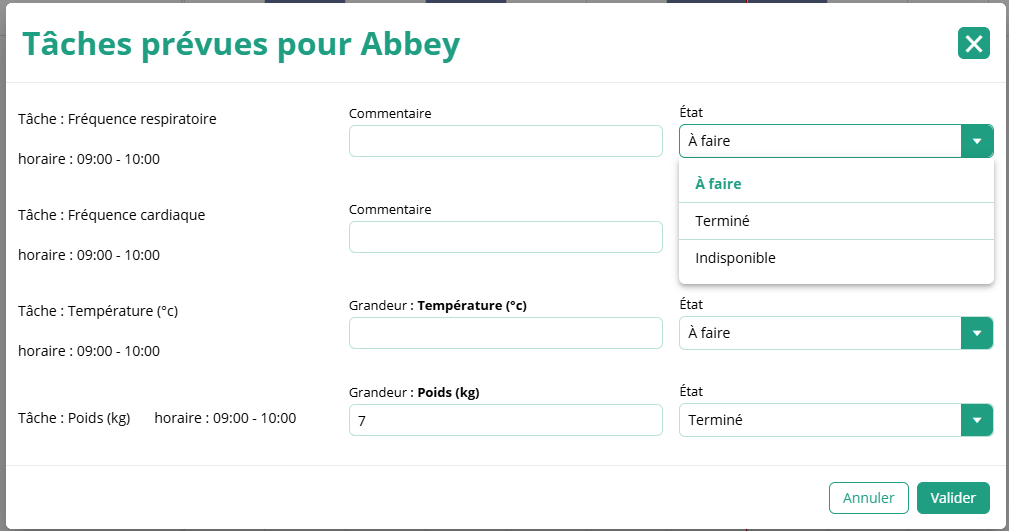This screenshot has height=531, width=1009.
Task: Close the Tâches prévues dialog
Action: point(973,43)
